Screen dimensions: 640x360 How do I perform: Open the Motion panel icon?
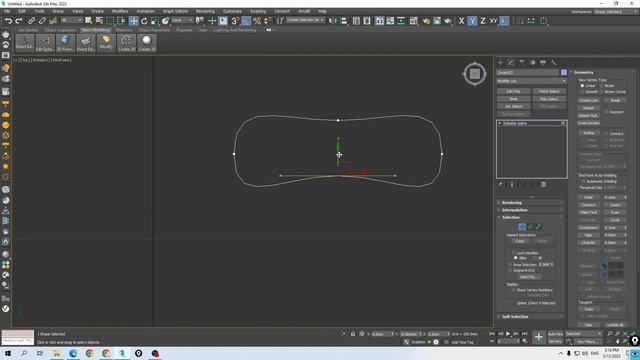coord(532,62)
